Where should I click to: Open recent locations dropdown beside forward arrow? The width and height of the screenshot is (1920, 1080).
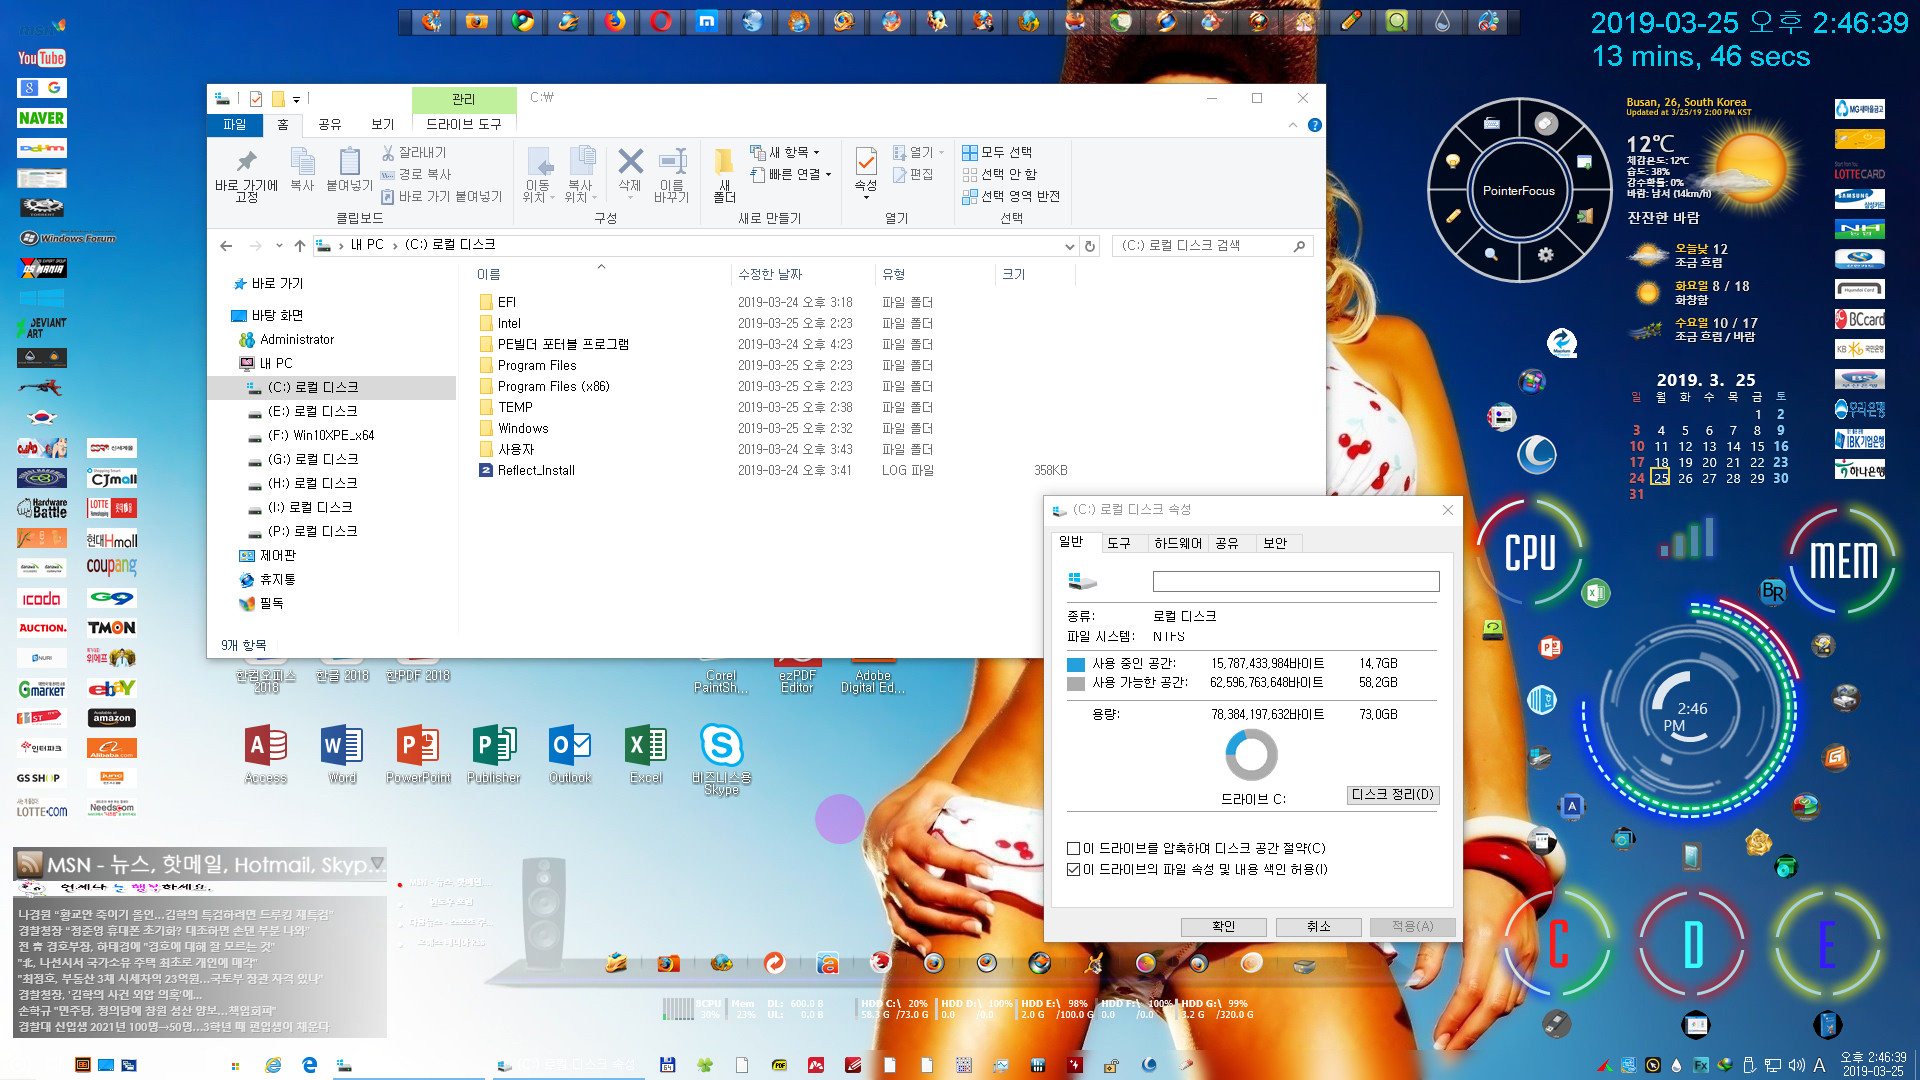coord(279,246)
